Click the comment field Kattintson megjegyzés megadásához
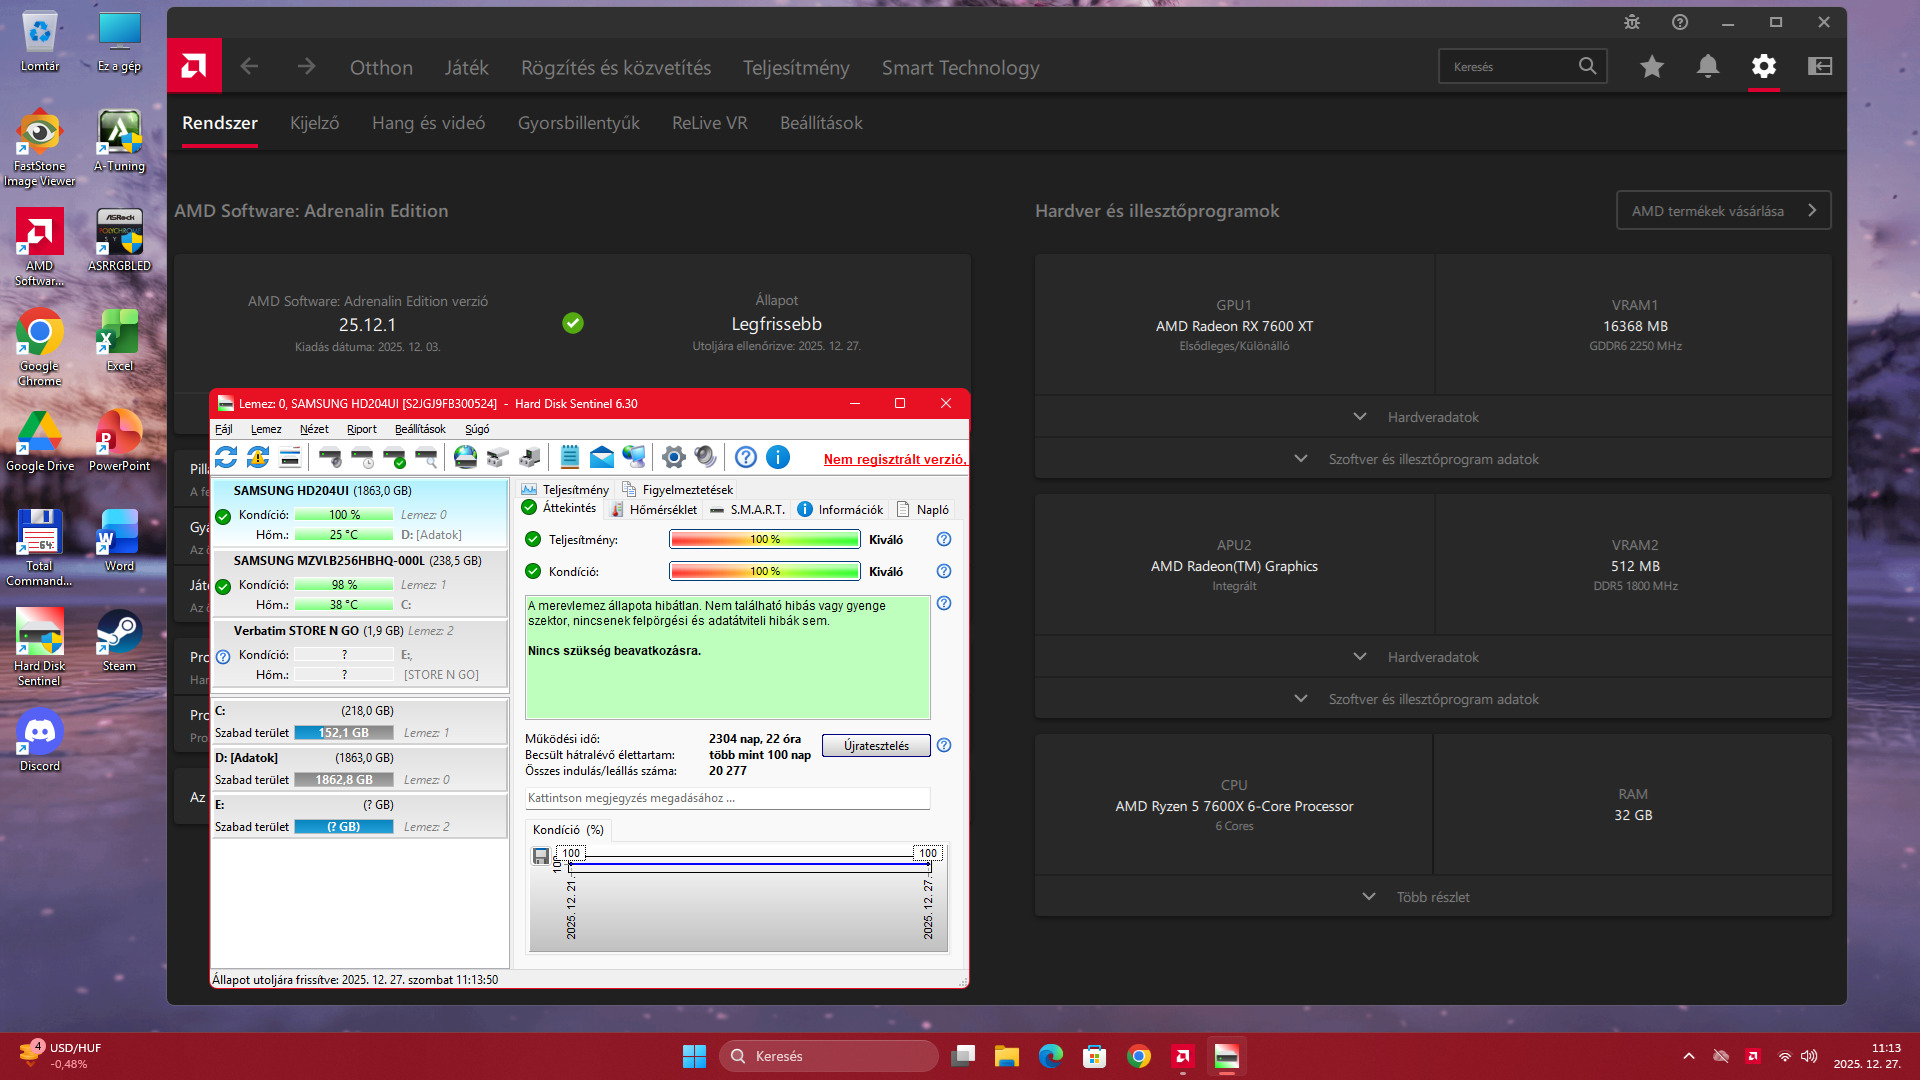 pyautogui.click(x=727, y=798)
